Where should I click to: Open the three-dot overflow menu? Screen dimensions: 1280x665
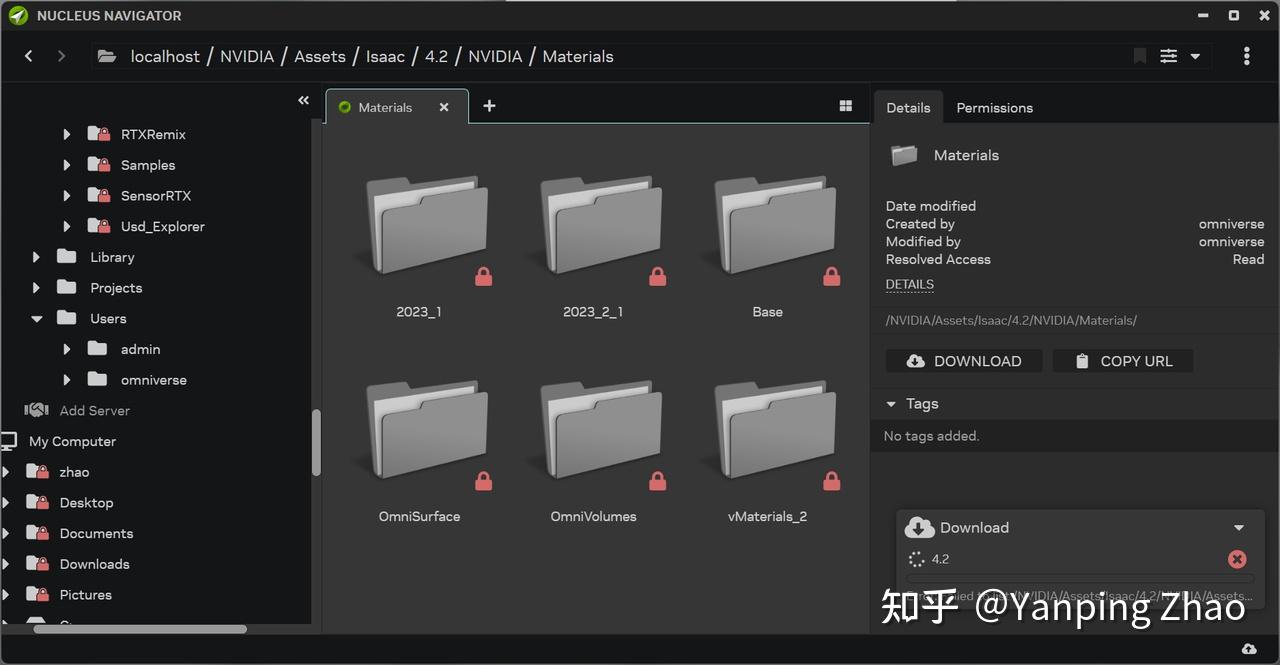click(x=1246, y=56)
